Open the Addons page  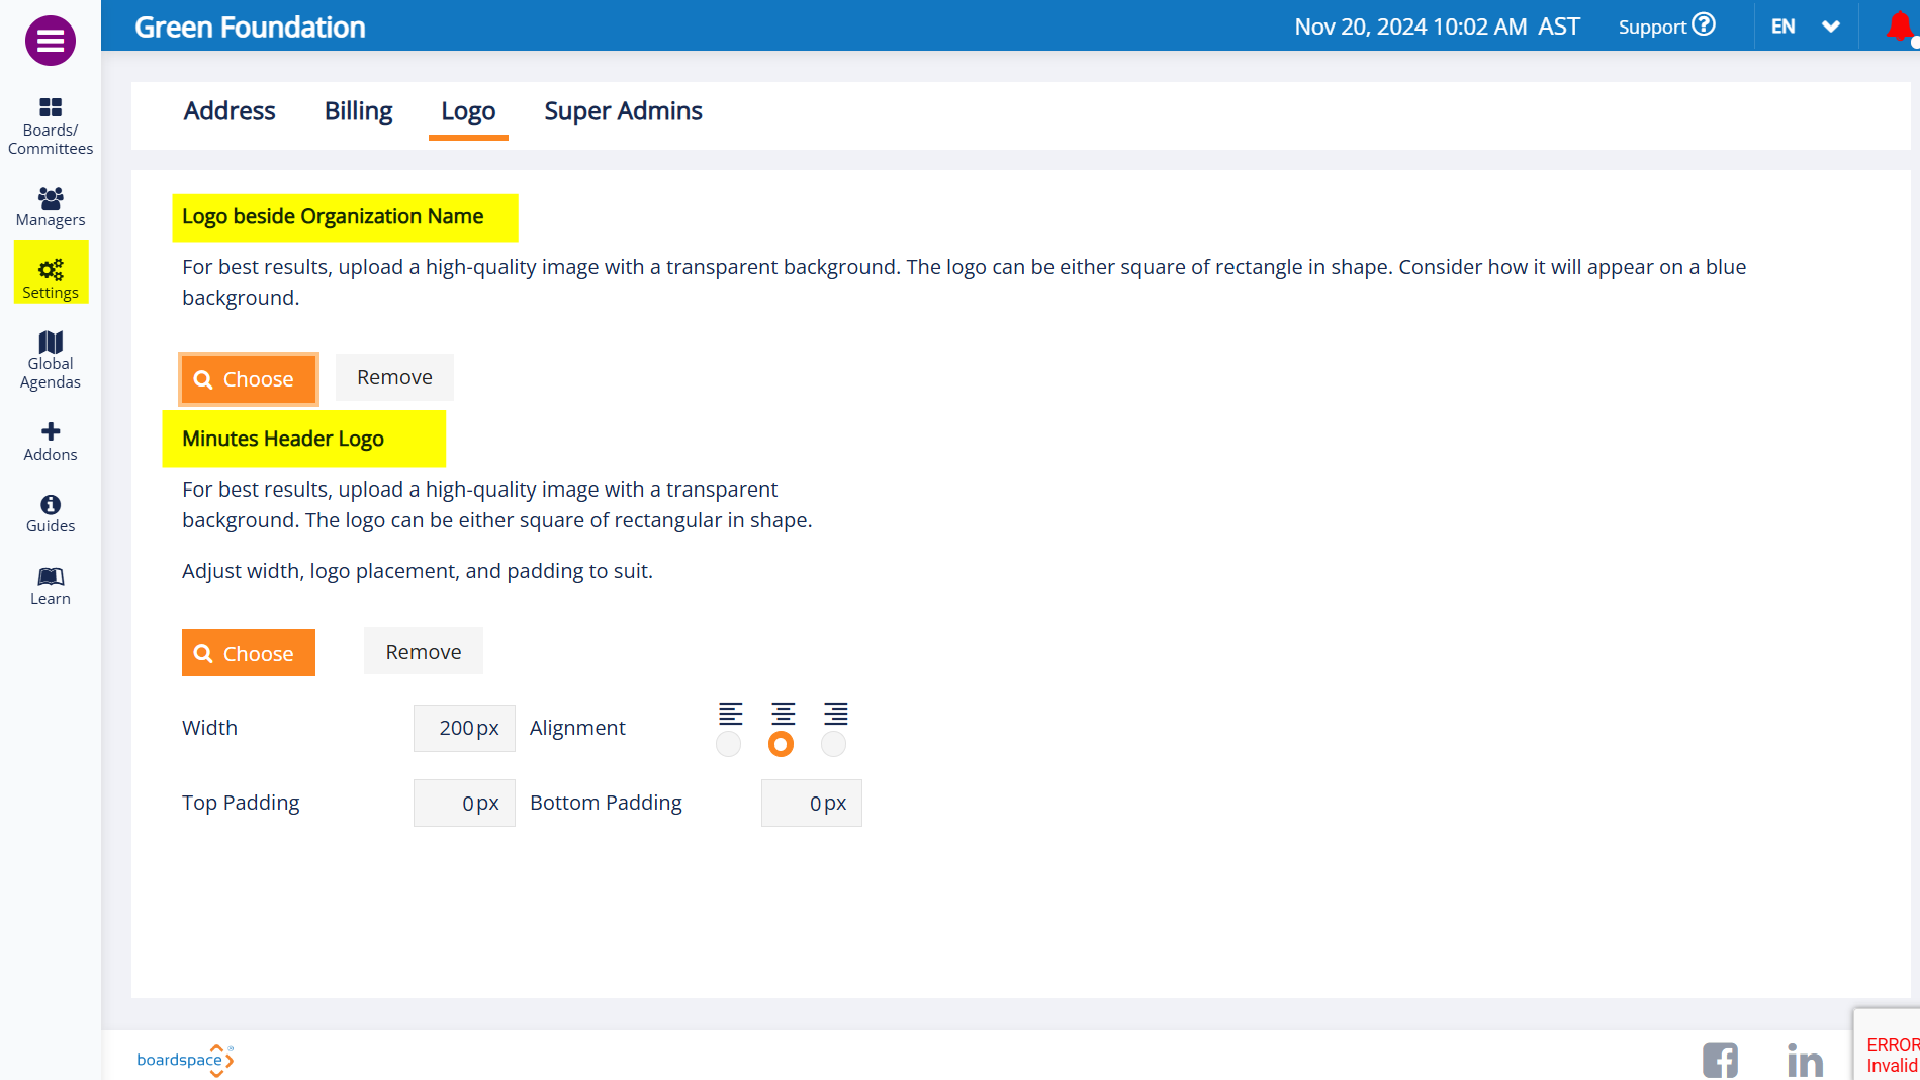(x=50, y=441)
